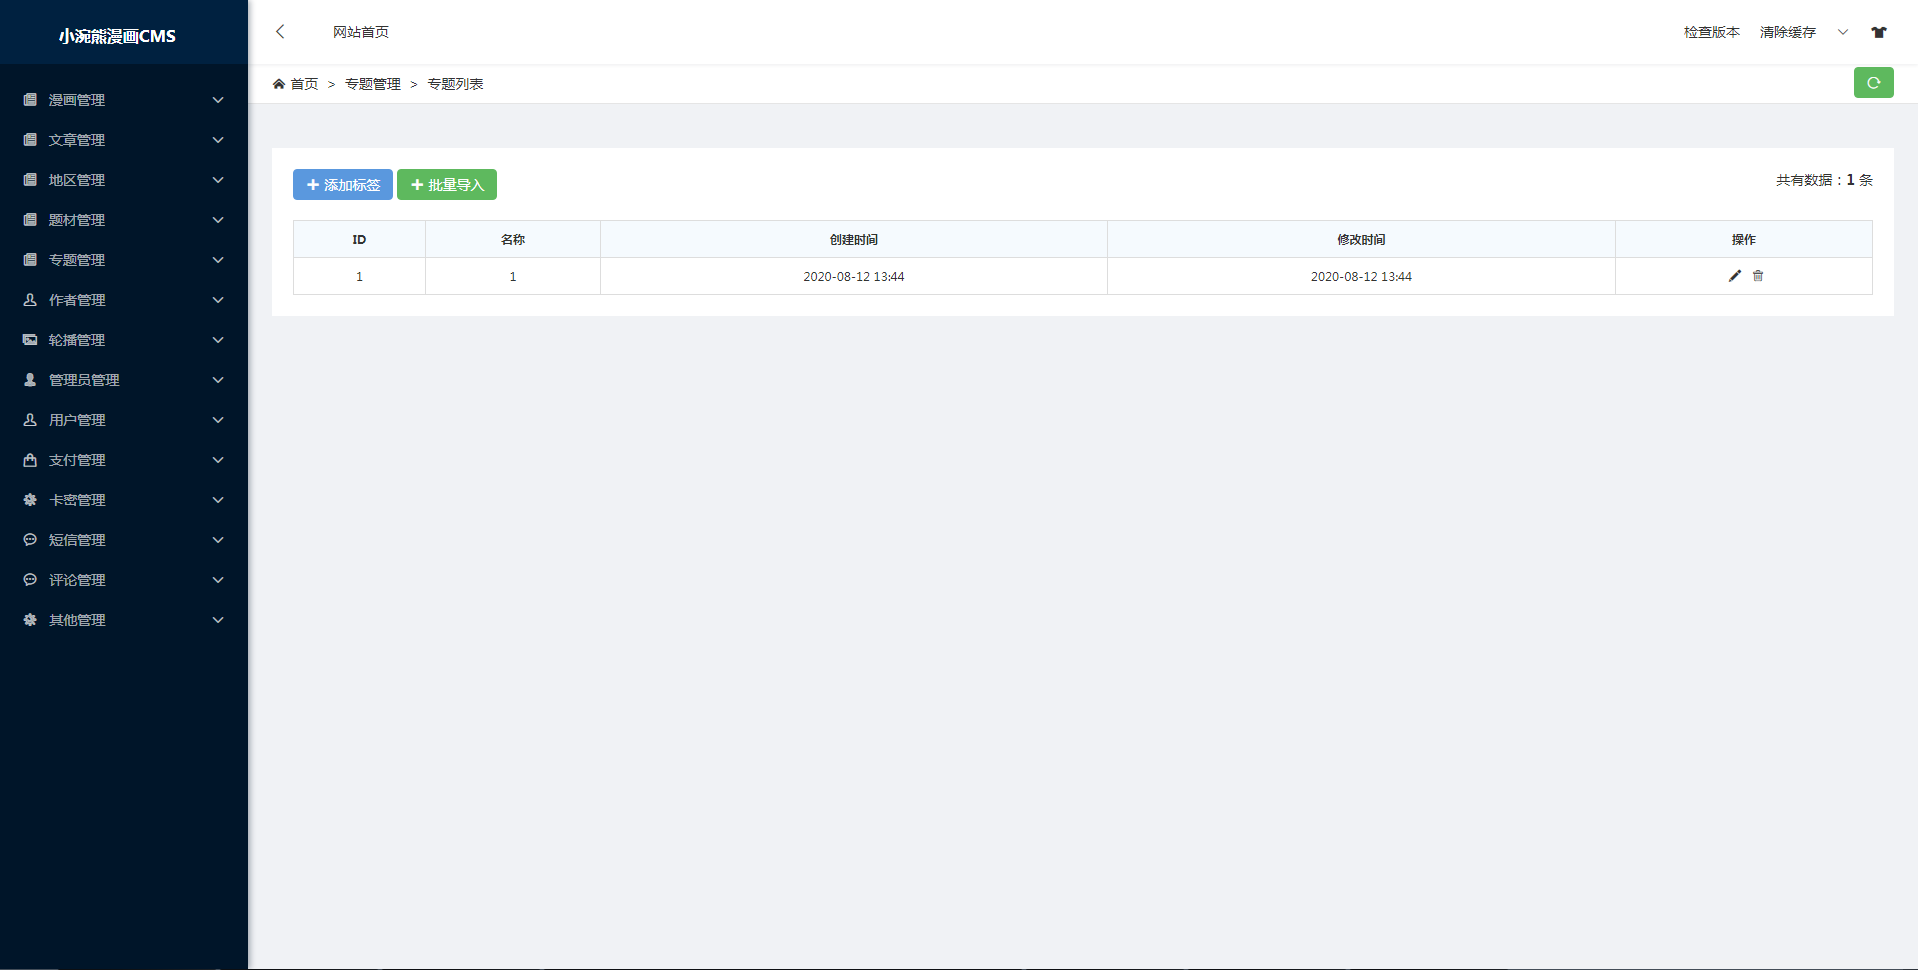Click the pencil edit icon in row 1
Viewport: 1918px width, 970px height.
[1735, 276]
